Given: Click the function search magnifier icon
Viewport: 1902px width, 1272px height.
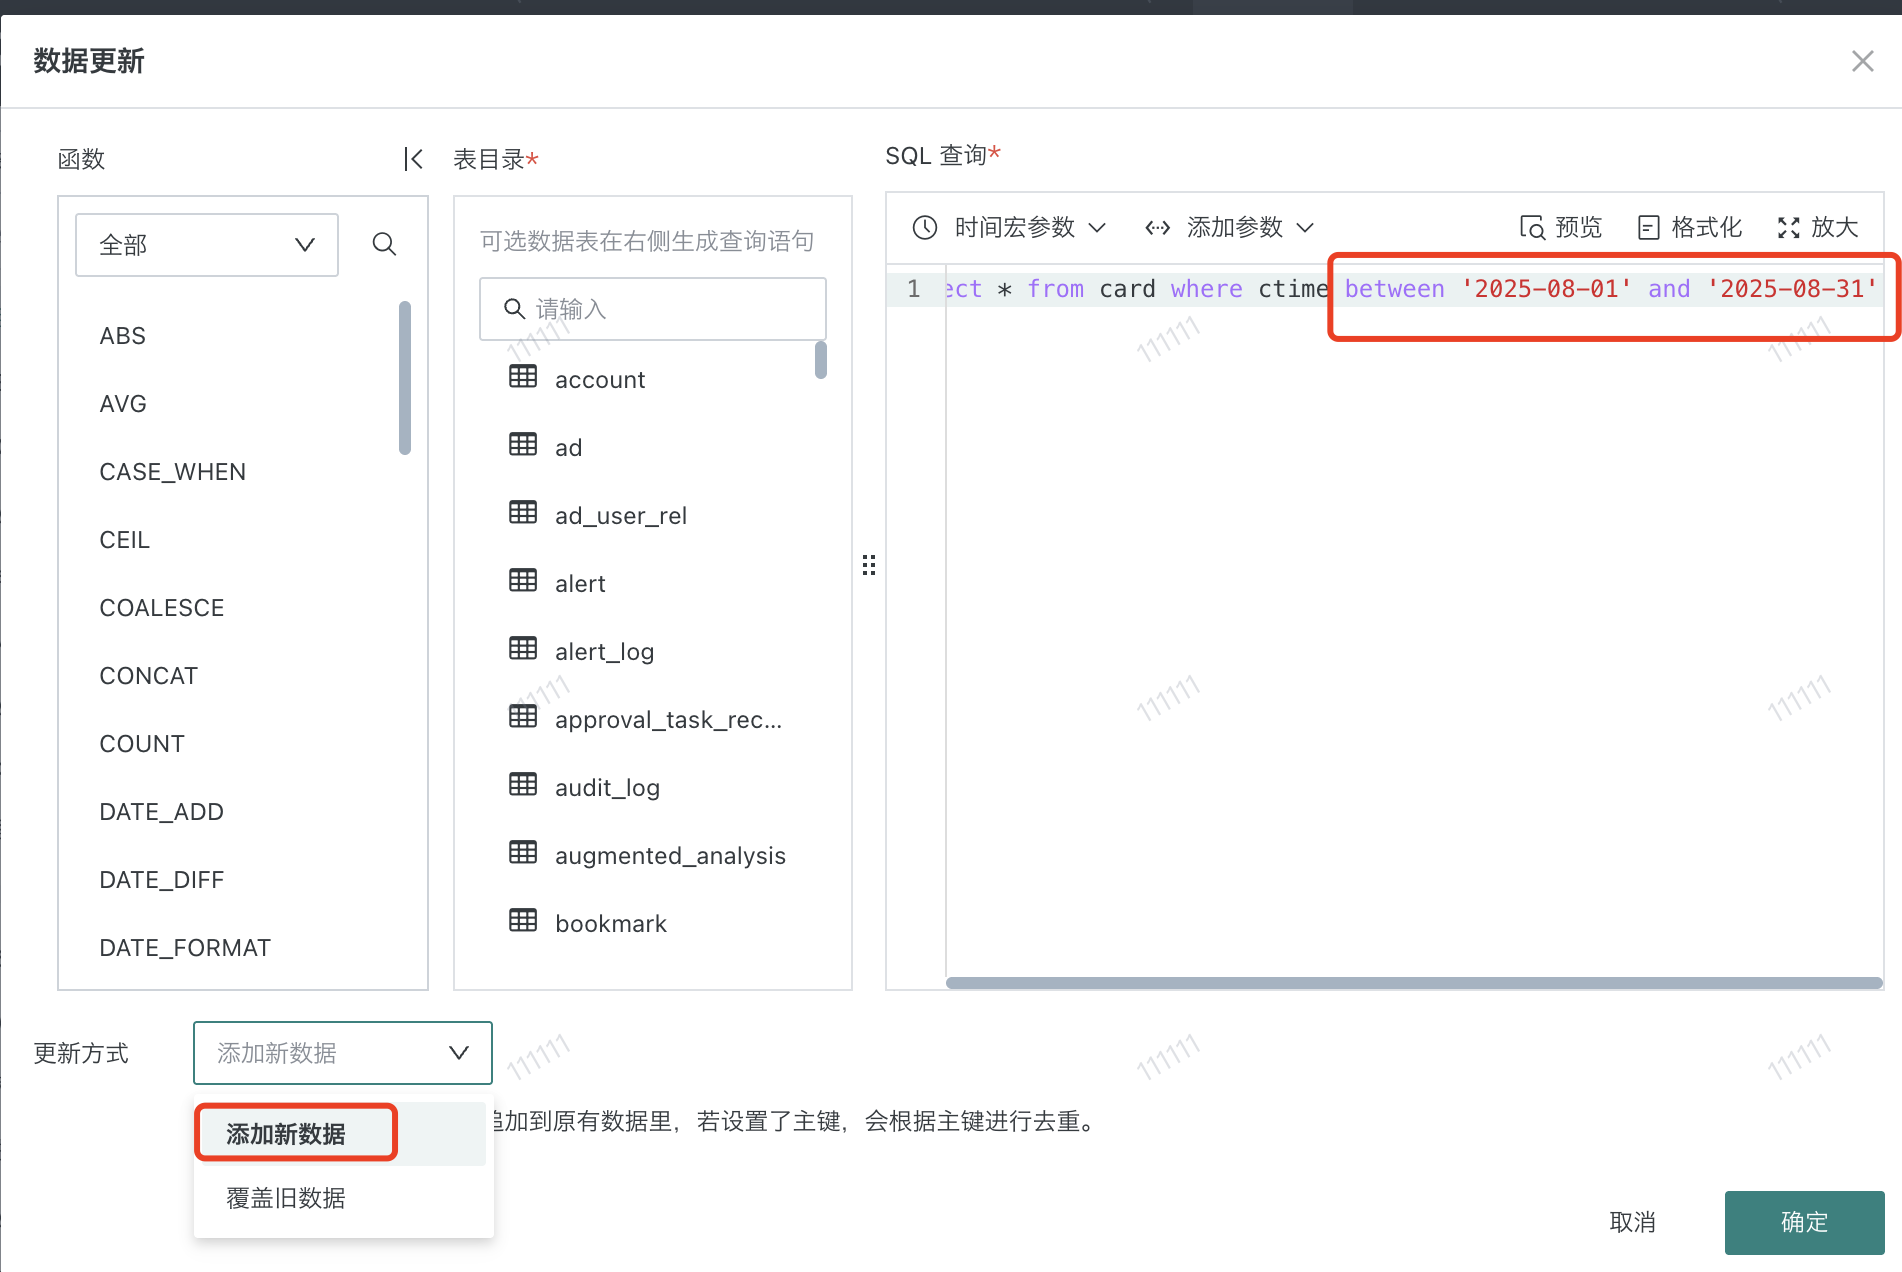Looking at the screenshot, I should coord(384,244).
